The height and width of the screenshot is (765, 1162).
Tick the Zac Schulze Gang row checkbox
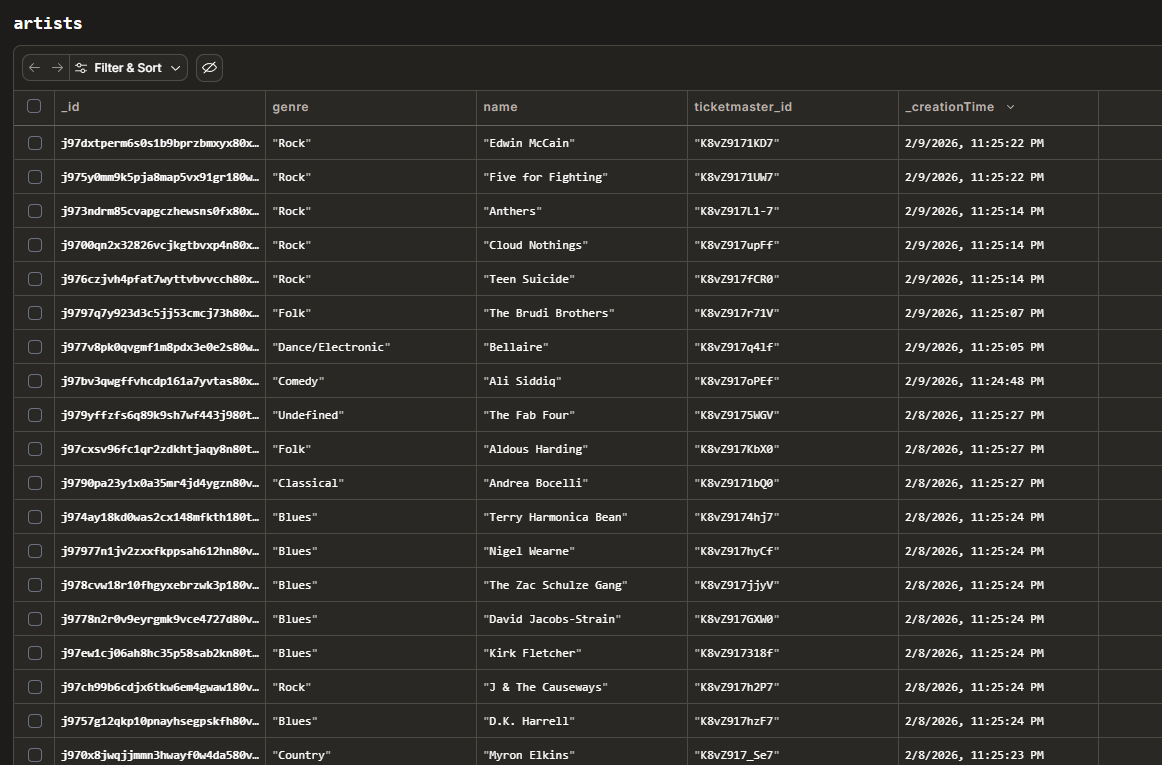click(x=34, y=585)
